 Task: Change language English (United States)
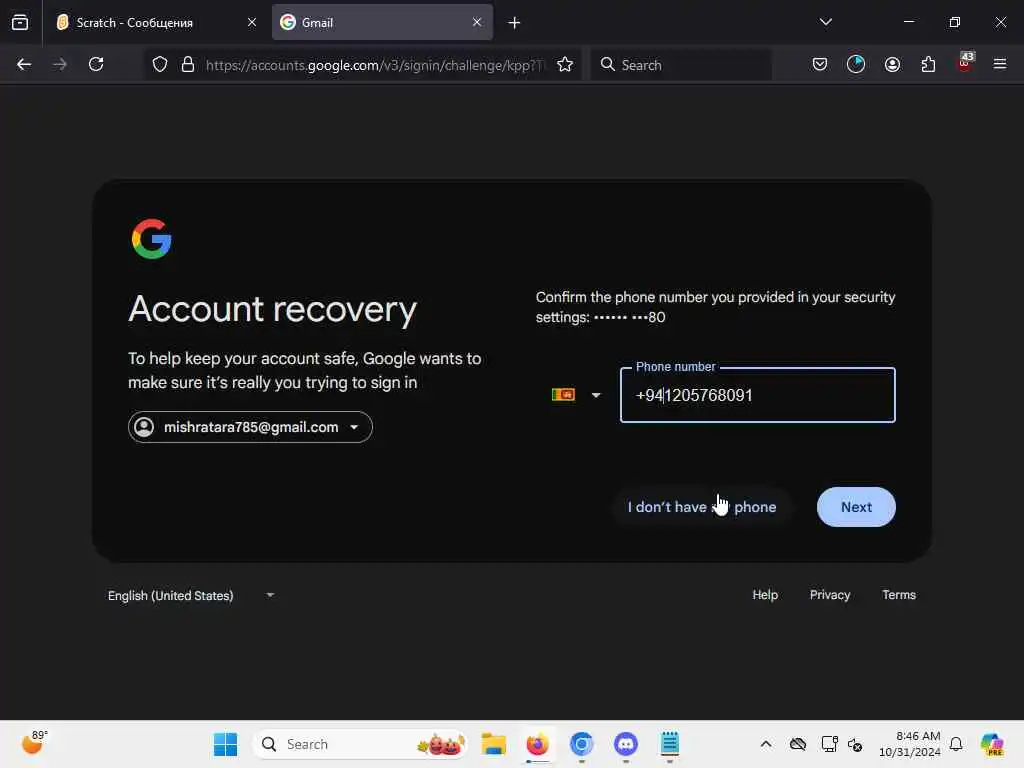pos(191,596)
